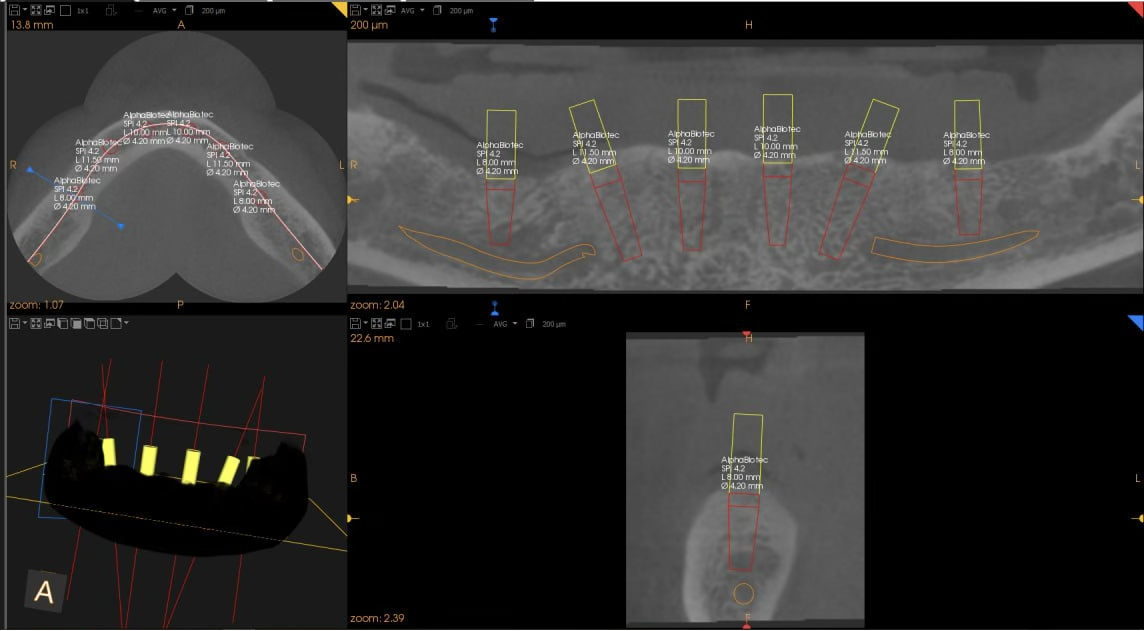Select the first cube orientation icon in 3D toolbar
The width and height of the screenshot is (1144, 631).
point(63,323)
